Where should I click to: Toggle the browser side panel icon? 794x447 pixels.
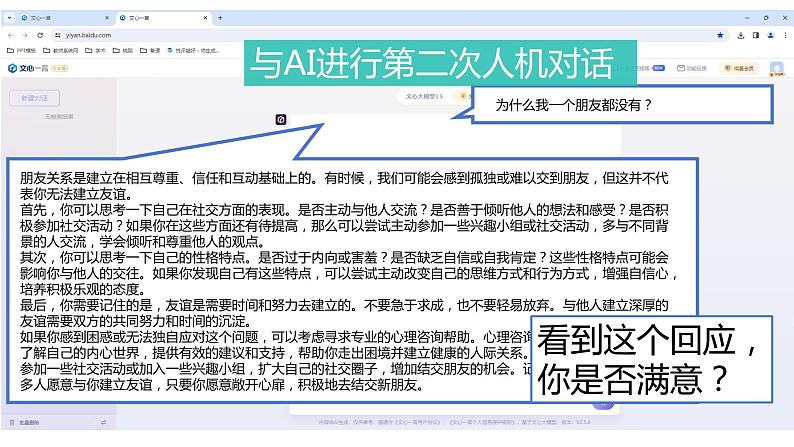tap(756, 35)
